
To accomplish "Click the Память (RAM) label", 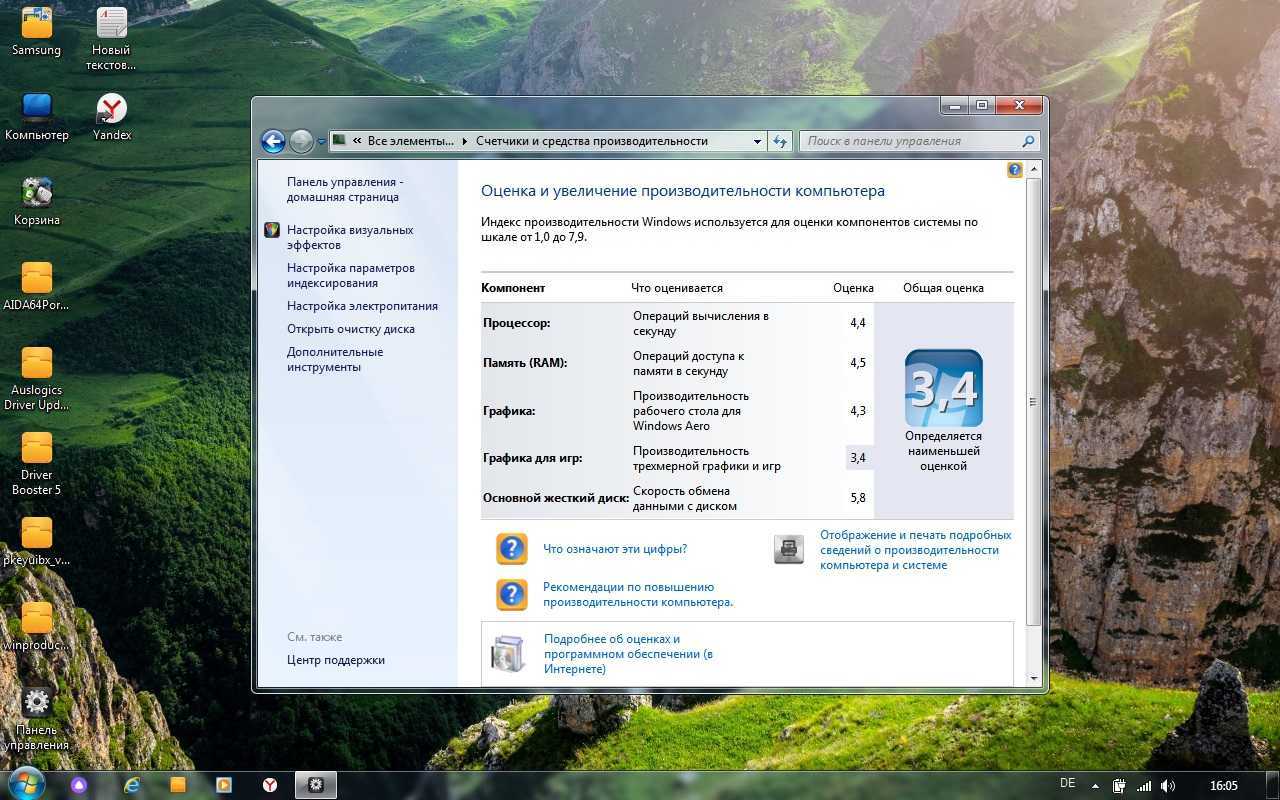I will pyautogui.click(x=525, y=363).
